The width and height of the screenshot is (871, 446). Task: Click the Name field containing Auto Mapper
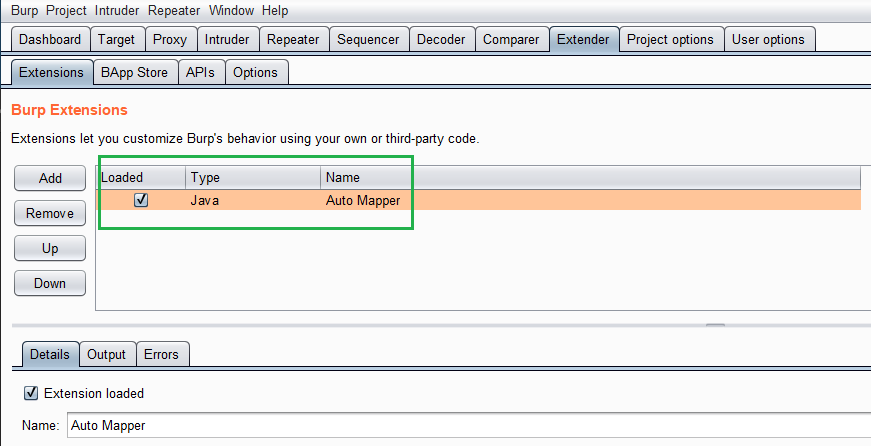[469, 425]
